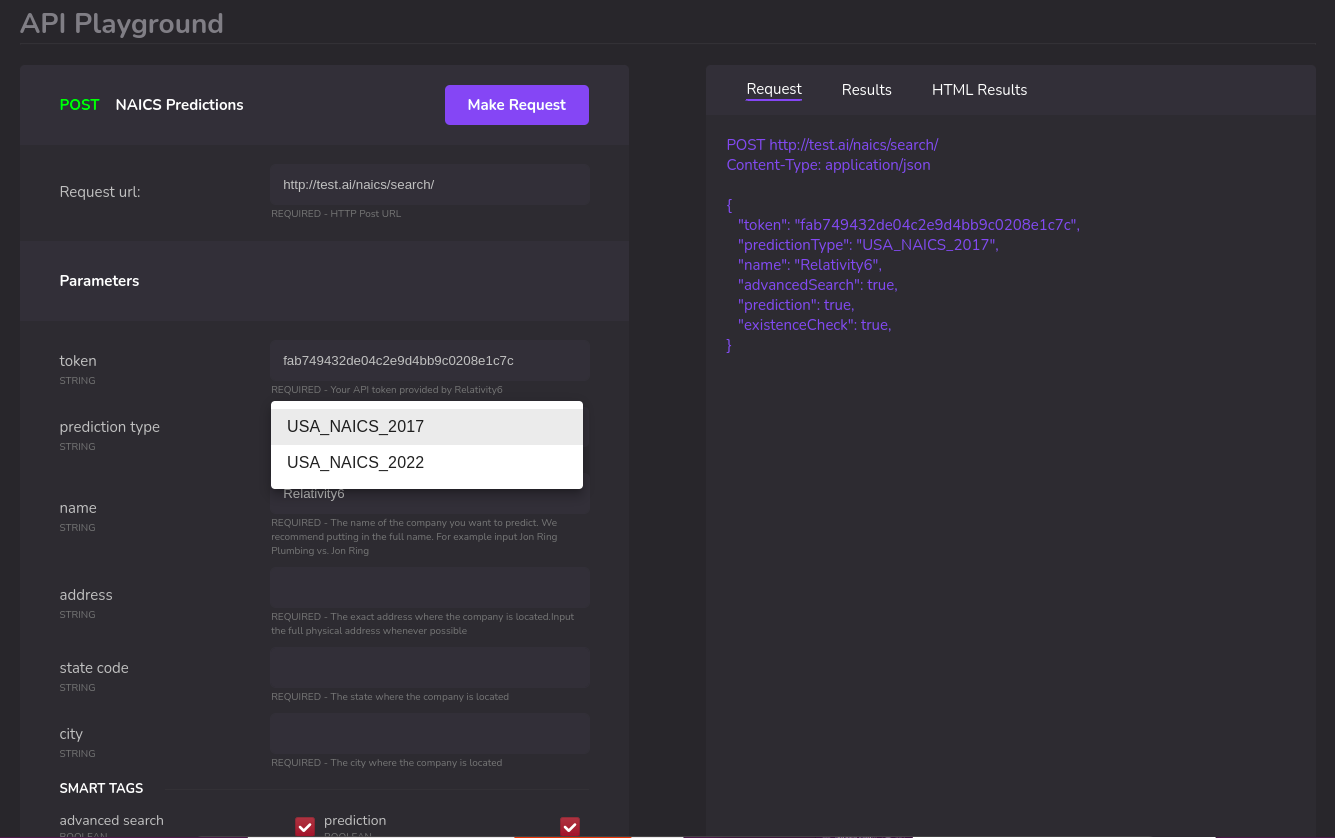Open the HTML Results tab
The width and height of the screenshot is (1335, 838).
(979, 90)
